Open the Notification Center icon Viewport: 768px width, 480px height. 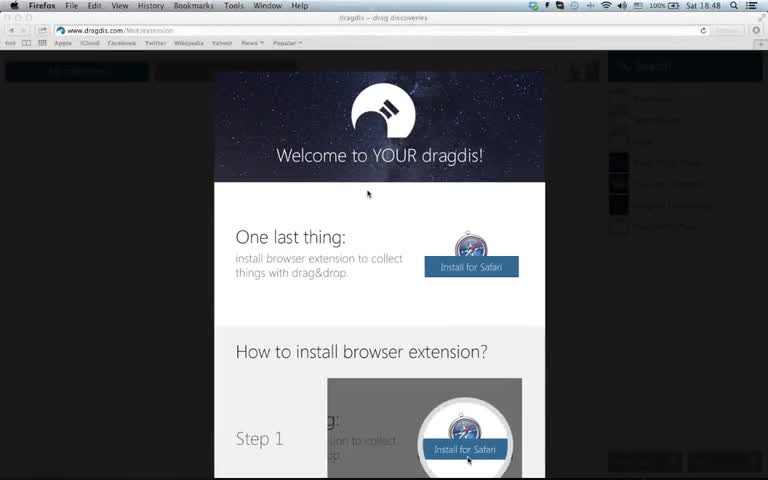(x=751, y=6)
